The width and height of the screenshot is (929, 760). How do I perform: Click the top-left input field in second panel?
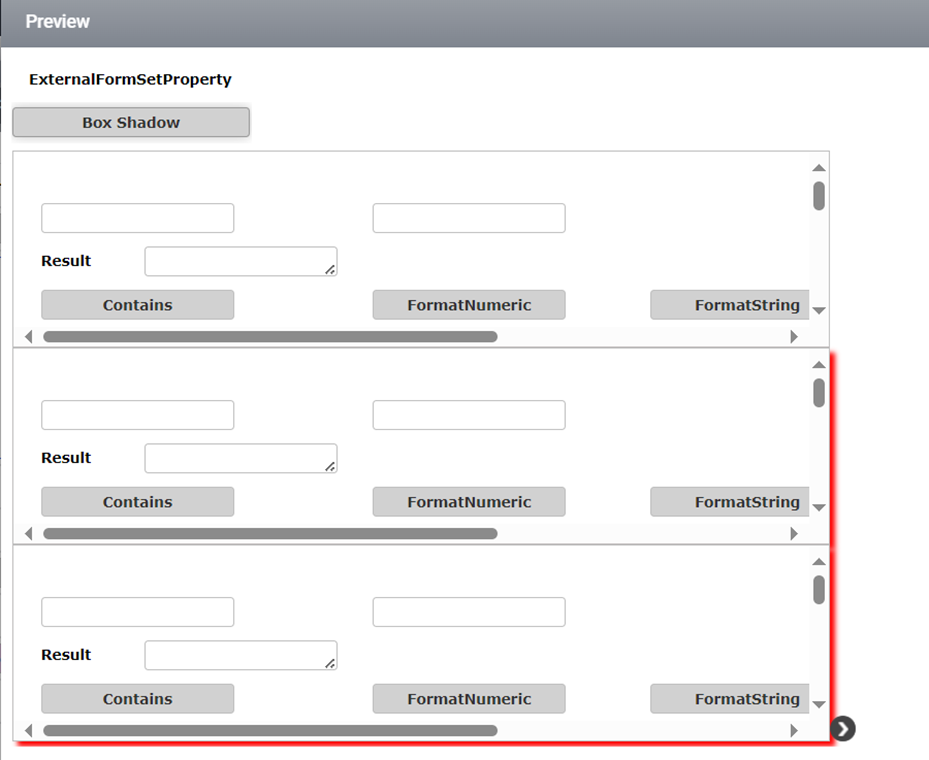pos(137,415)
